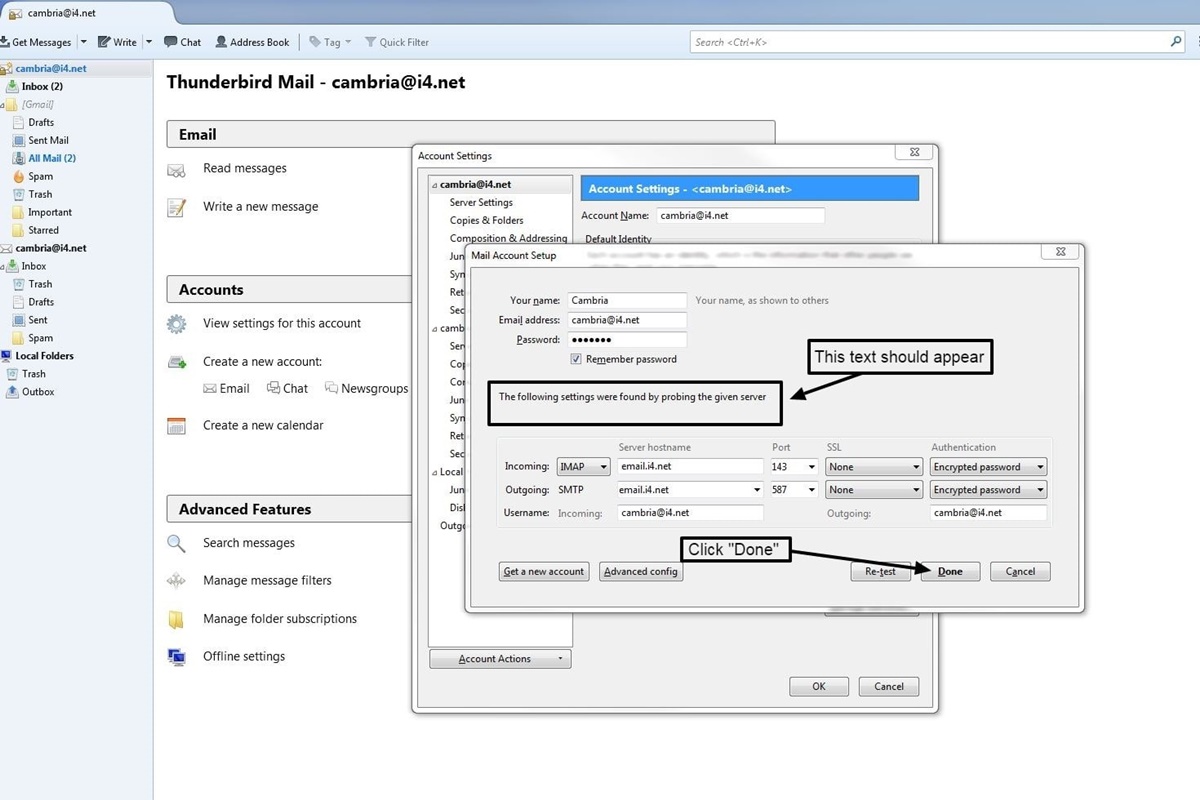
Task: Toggle the Quick Filter bar
Action: tap(397, 42)
